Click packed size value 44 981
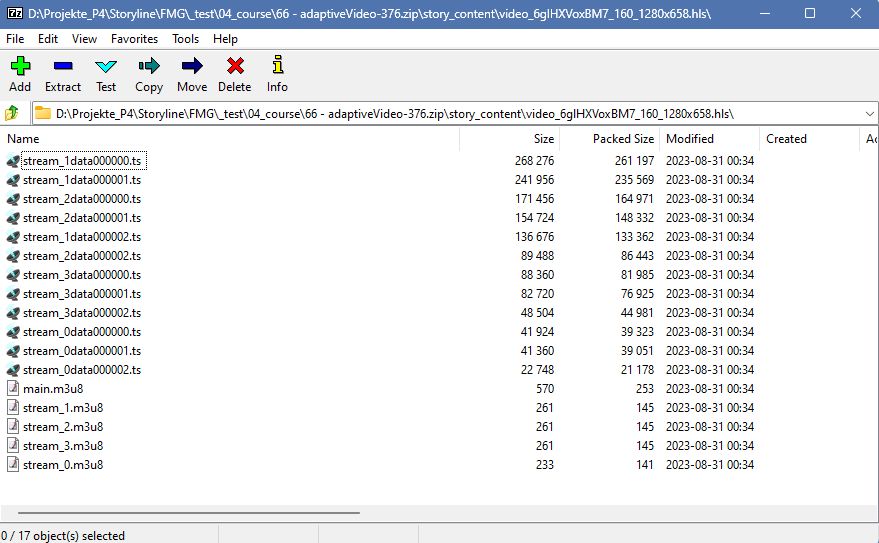 click(x=637, y=313)
